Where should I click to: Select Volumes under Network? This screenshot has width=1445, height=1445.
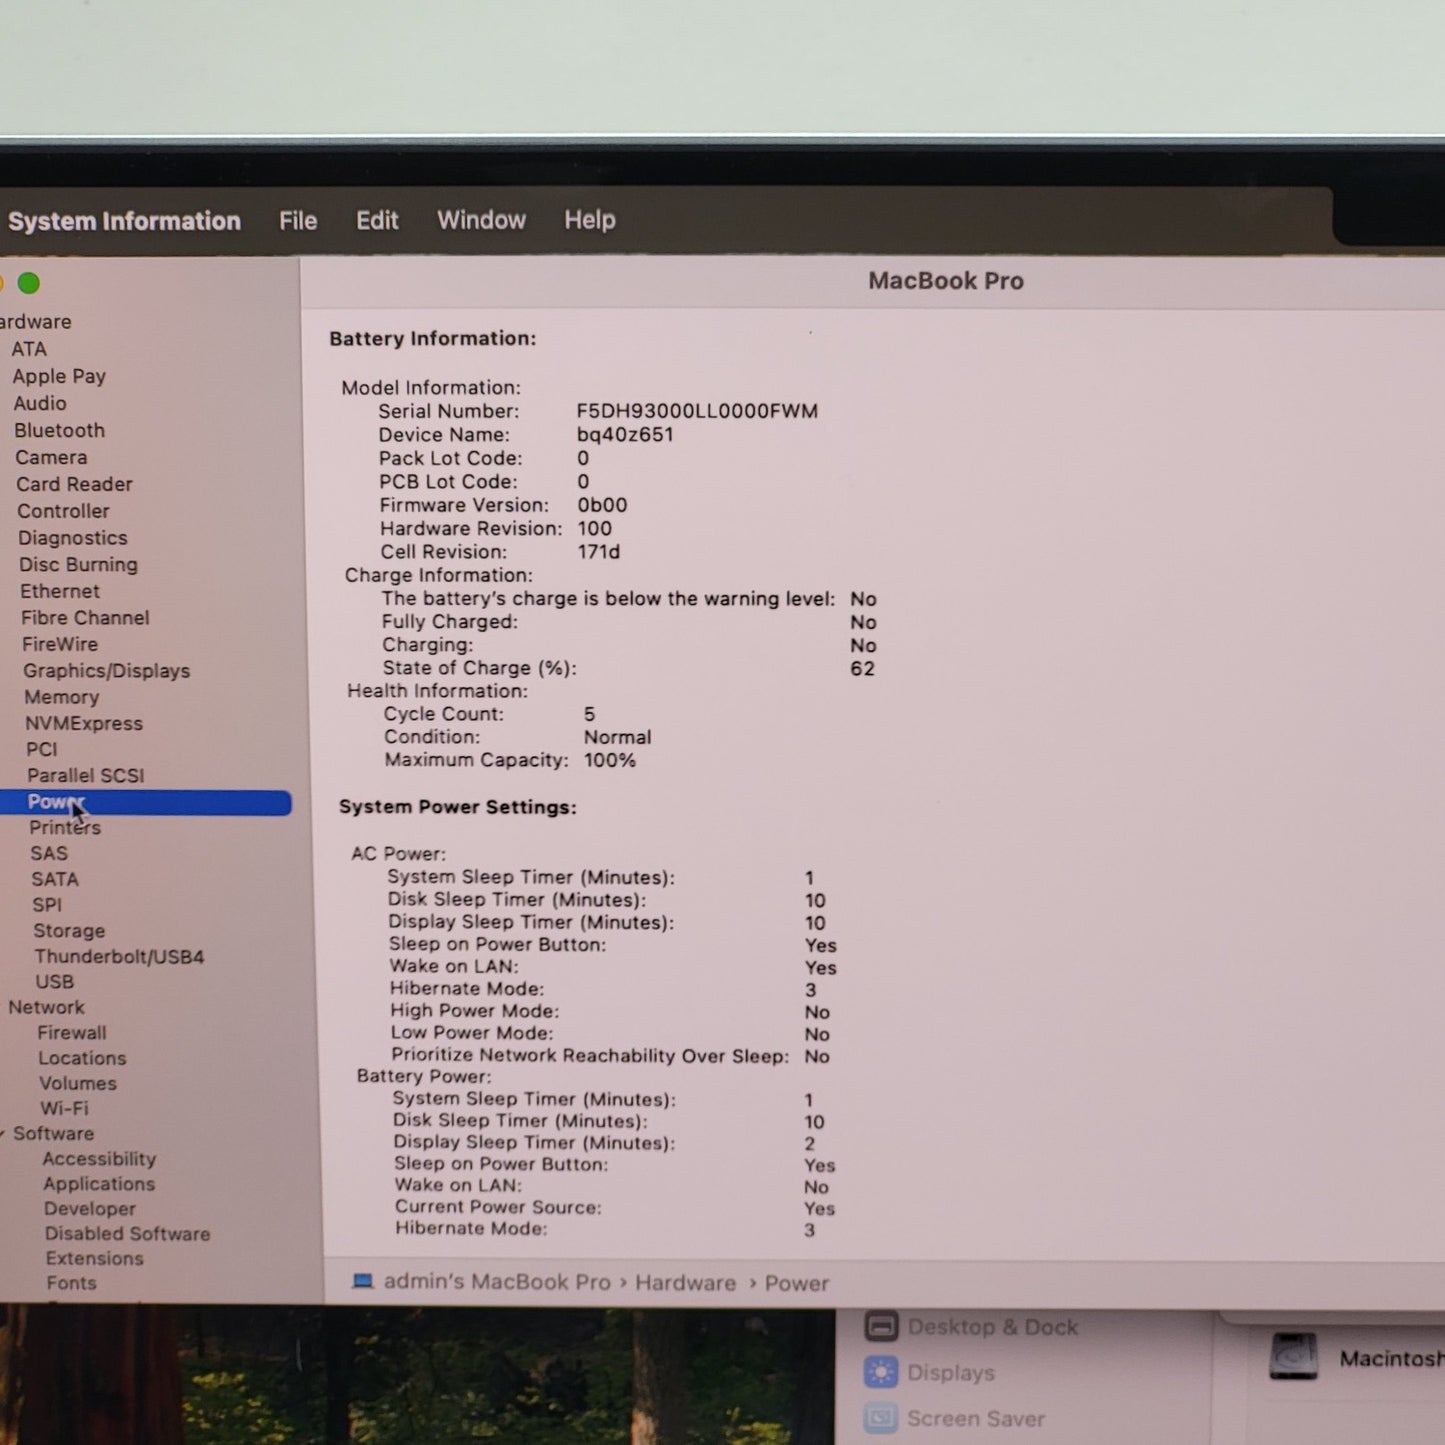tap(78, 1083)
